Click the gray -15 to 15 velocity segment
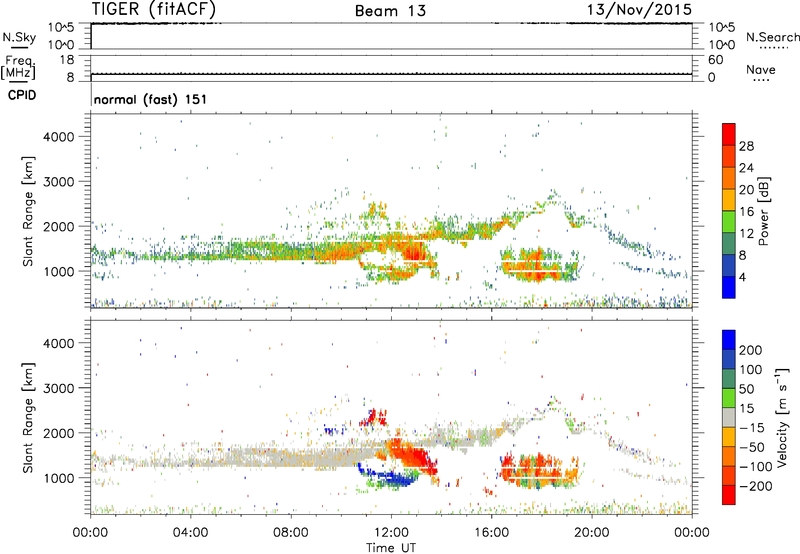Image resolution: width=800 pixels, height=554 pixels. tap(729, 417)
